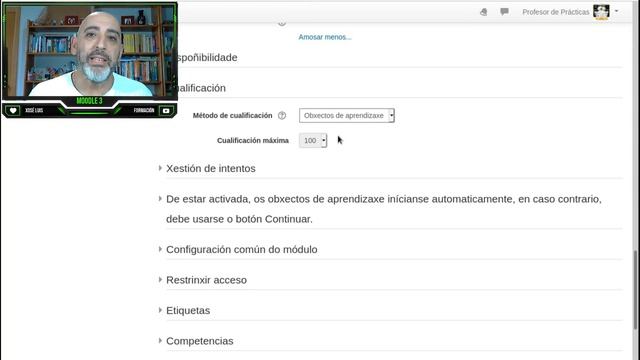This screenshot has width=640, height=360.
Task: Expand the Etiquetas section
Action: pyautogui.click(x=188, y=311)
